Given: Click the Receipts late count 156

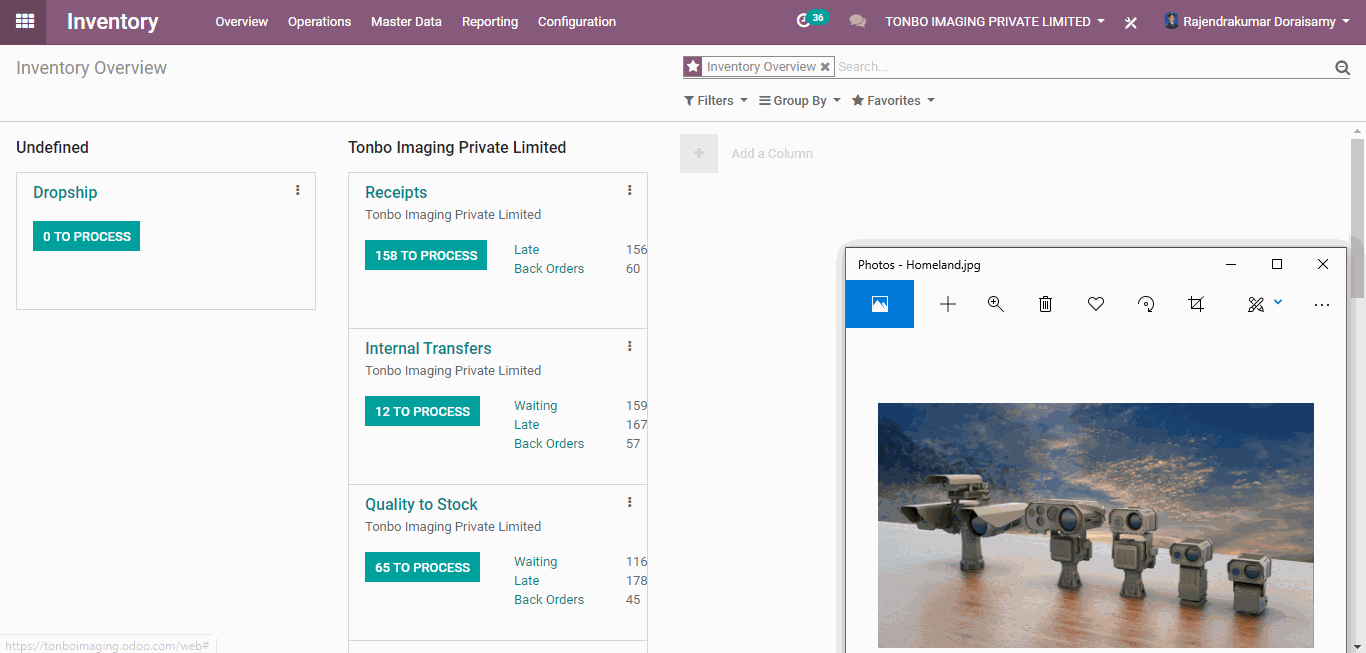Looking at the screenshot, I should [x=636, y=250].
